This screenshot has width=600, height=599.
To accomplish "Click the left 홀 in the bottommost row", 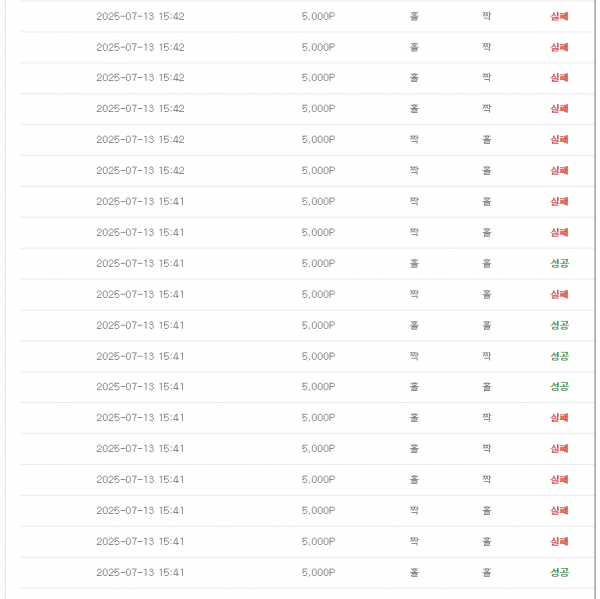I will (414, 572).
